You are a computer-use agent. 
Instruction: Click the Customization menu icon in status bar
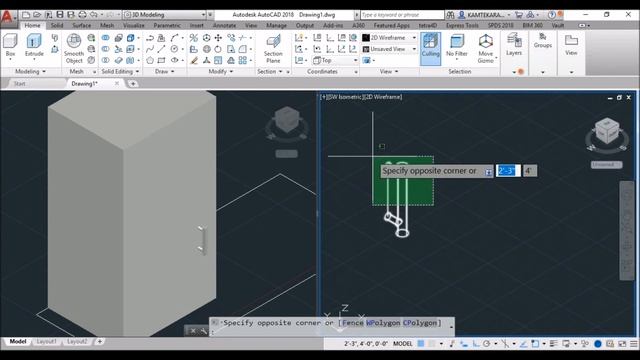click(x=633, y=344)
